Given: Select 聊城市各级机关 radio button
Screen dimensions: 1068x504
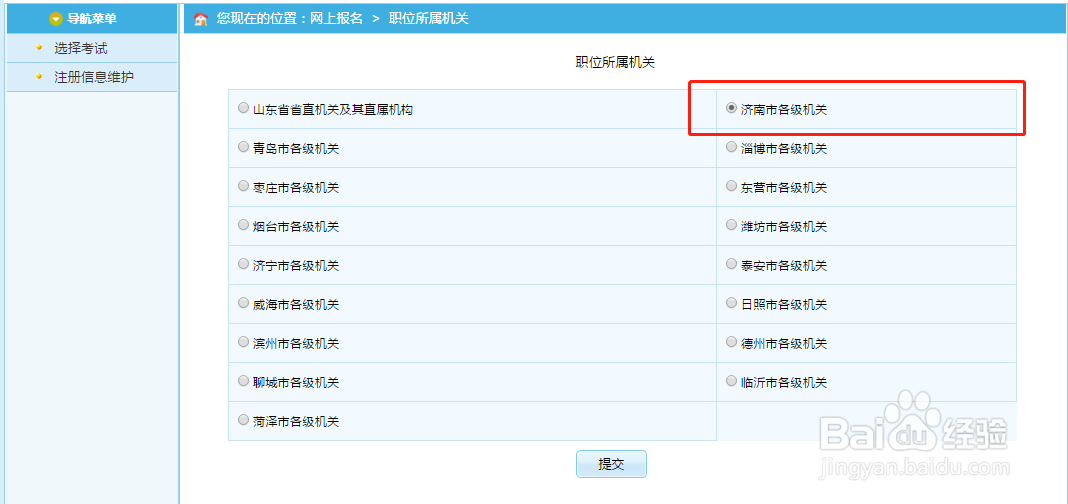Looking at the screenshot, I should (243, 380).
